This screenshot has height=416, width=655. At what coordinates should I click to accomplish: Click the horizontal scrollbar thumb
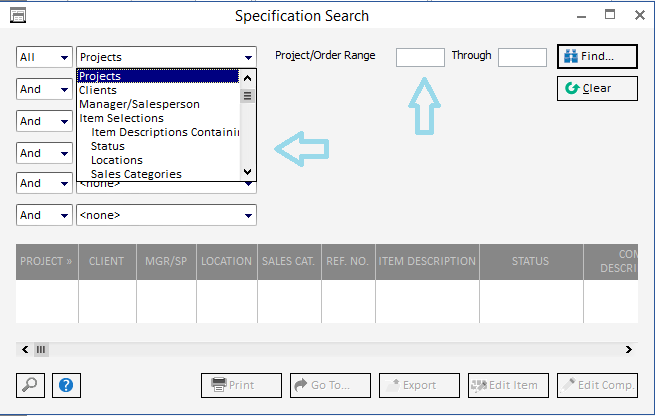[x=41, y=350]
